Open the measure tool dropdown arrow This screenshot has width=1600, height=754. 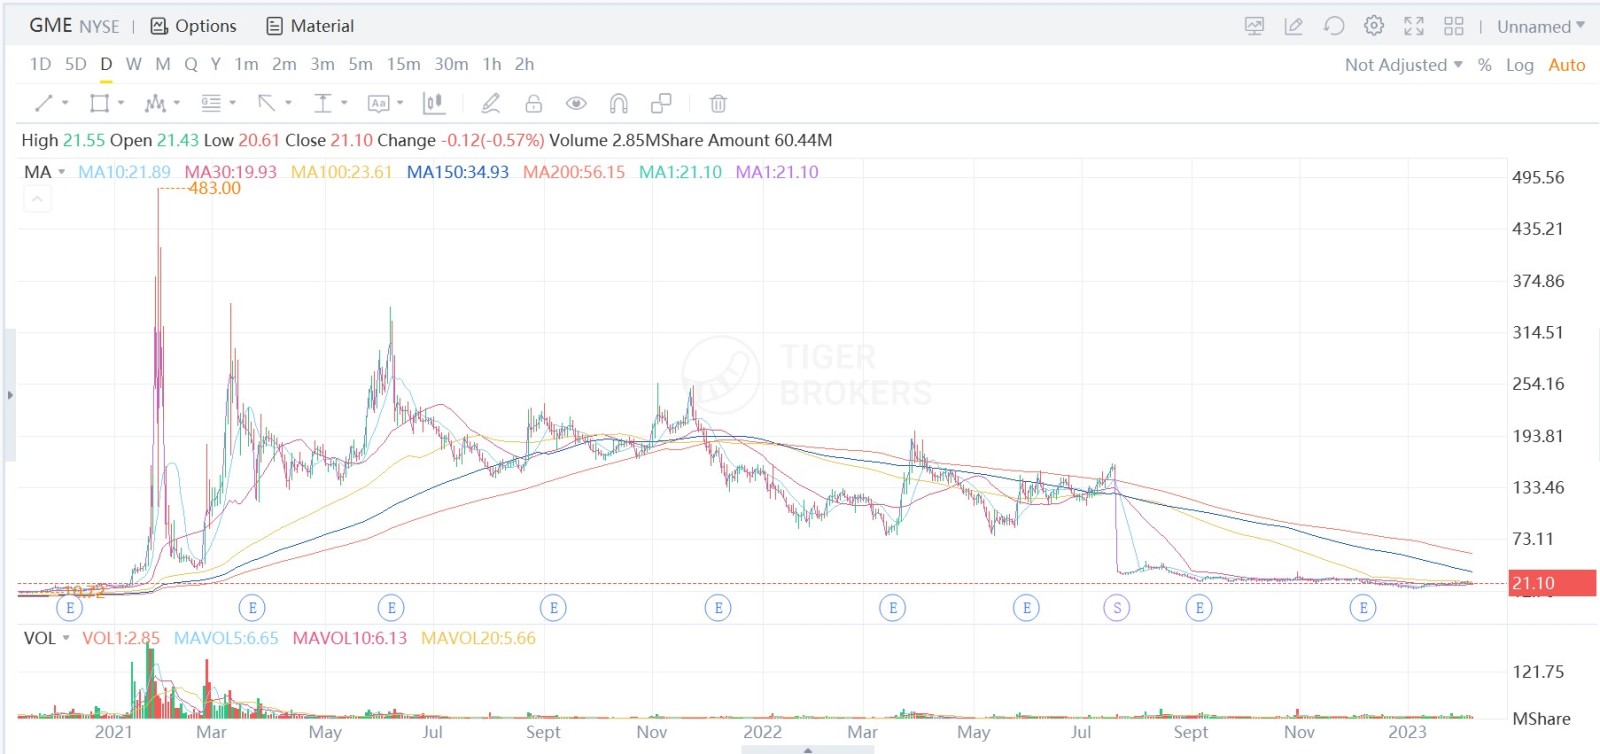point(344,103)
